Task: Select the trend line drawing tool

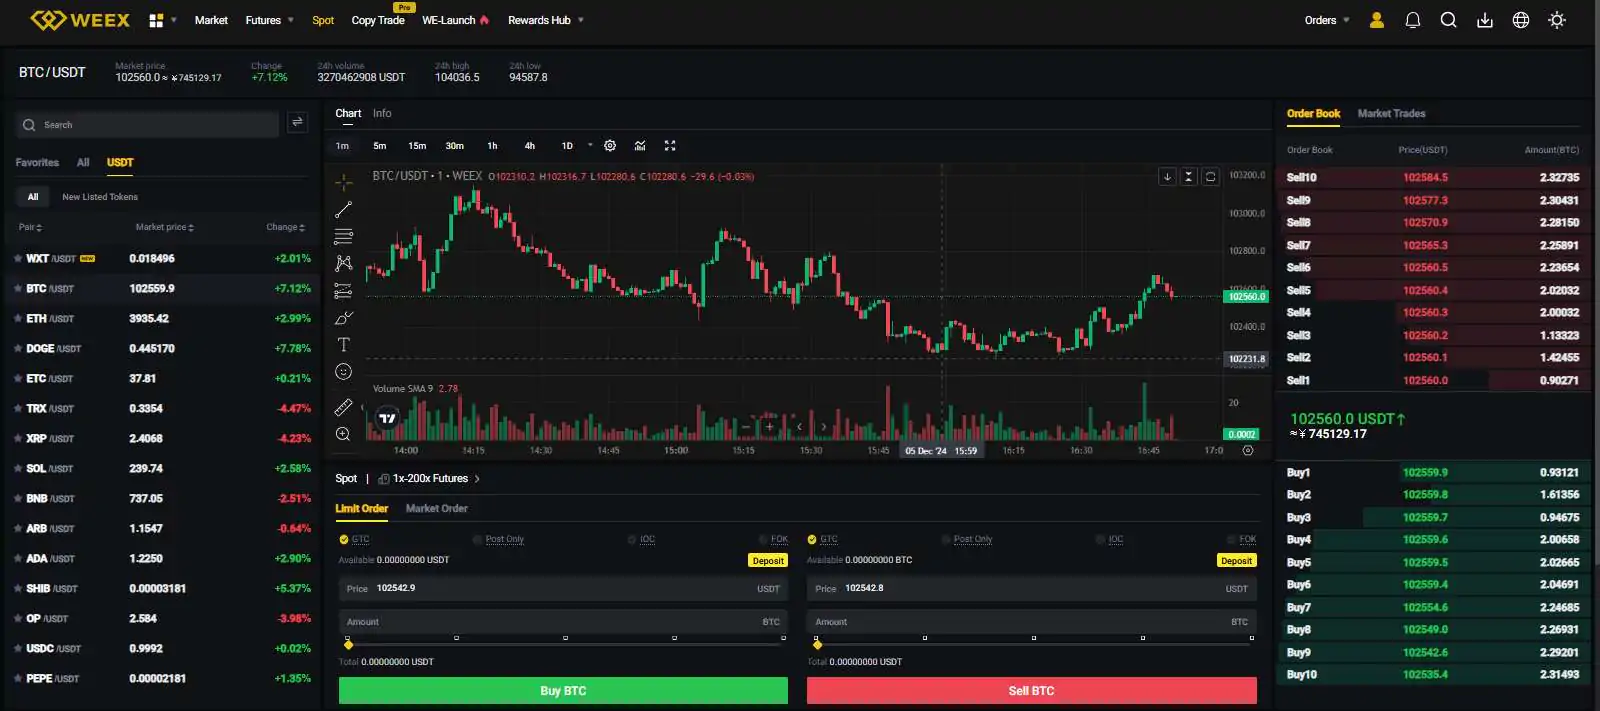Action: click(x=343, y=210)
